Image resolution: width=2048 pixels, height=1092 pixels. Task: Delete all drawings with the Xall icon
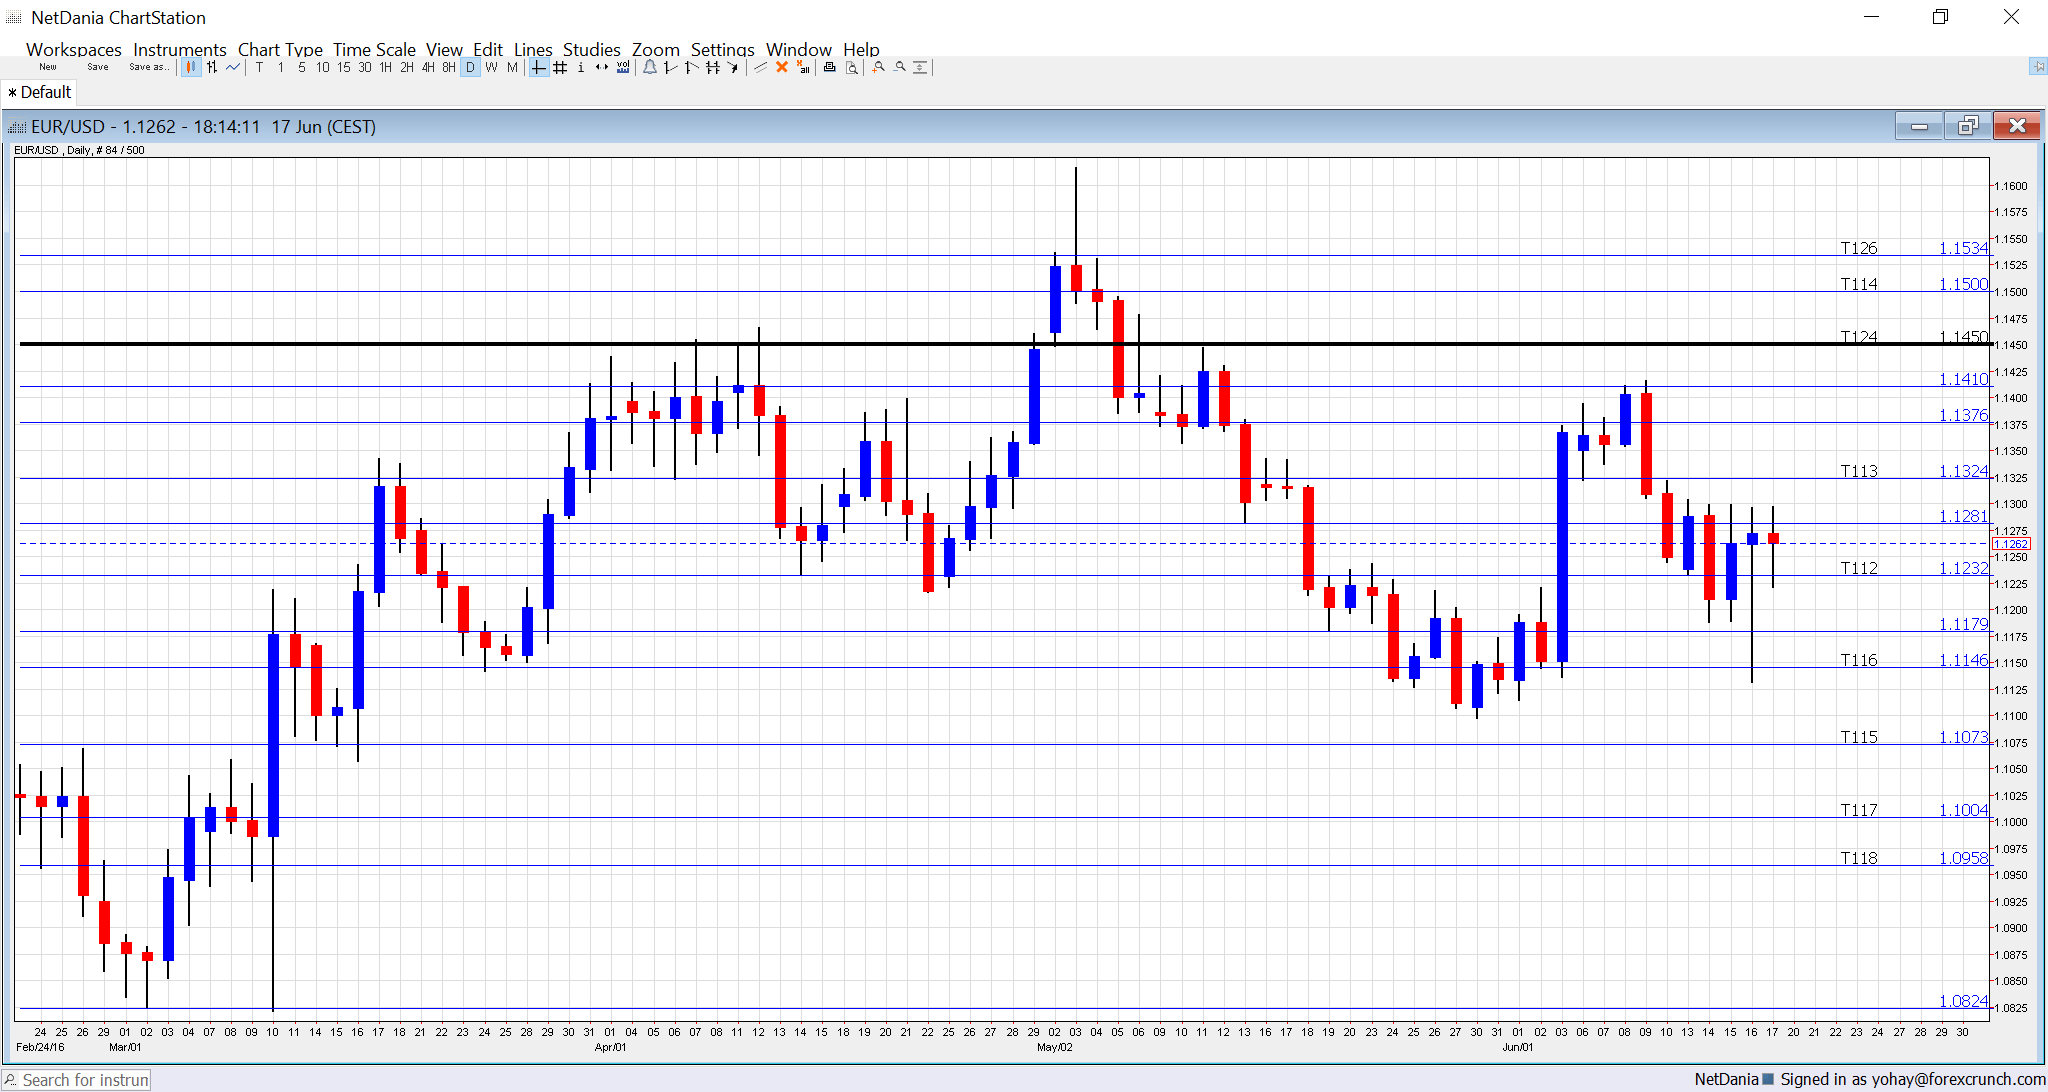tap(803, 67)
